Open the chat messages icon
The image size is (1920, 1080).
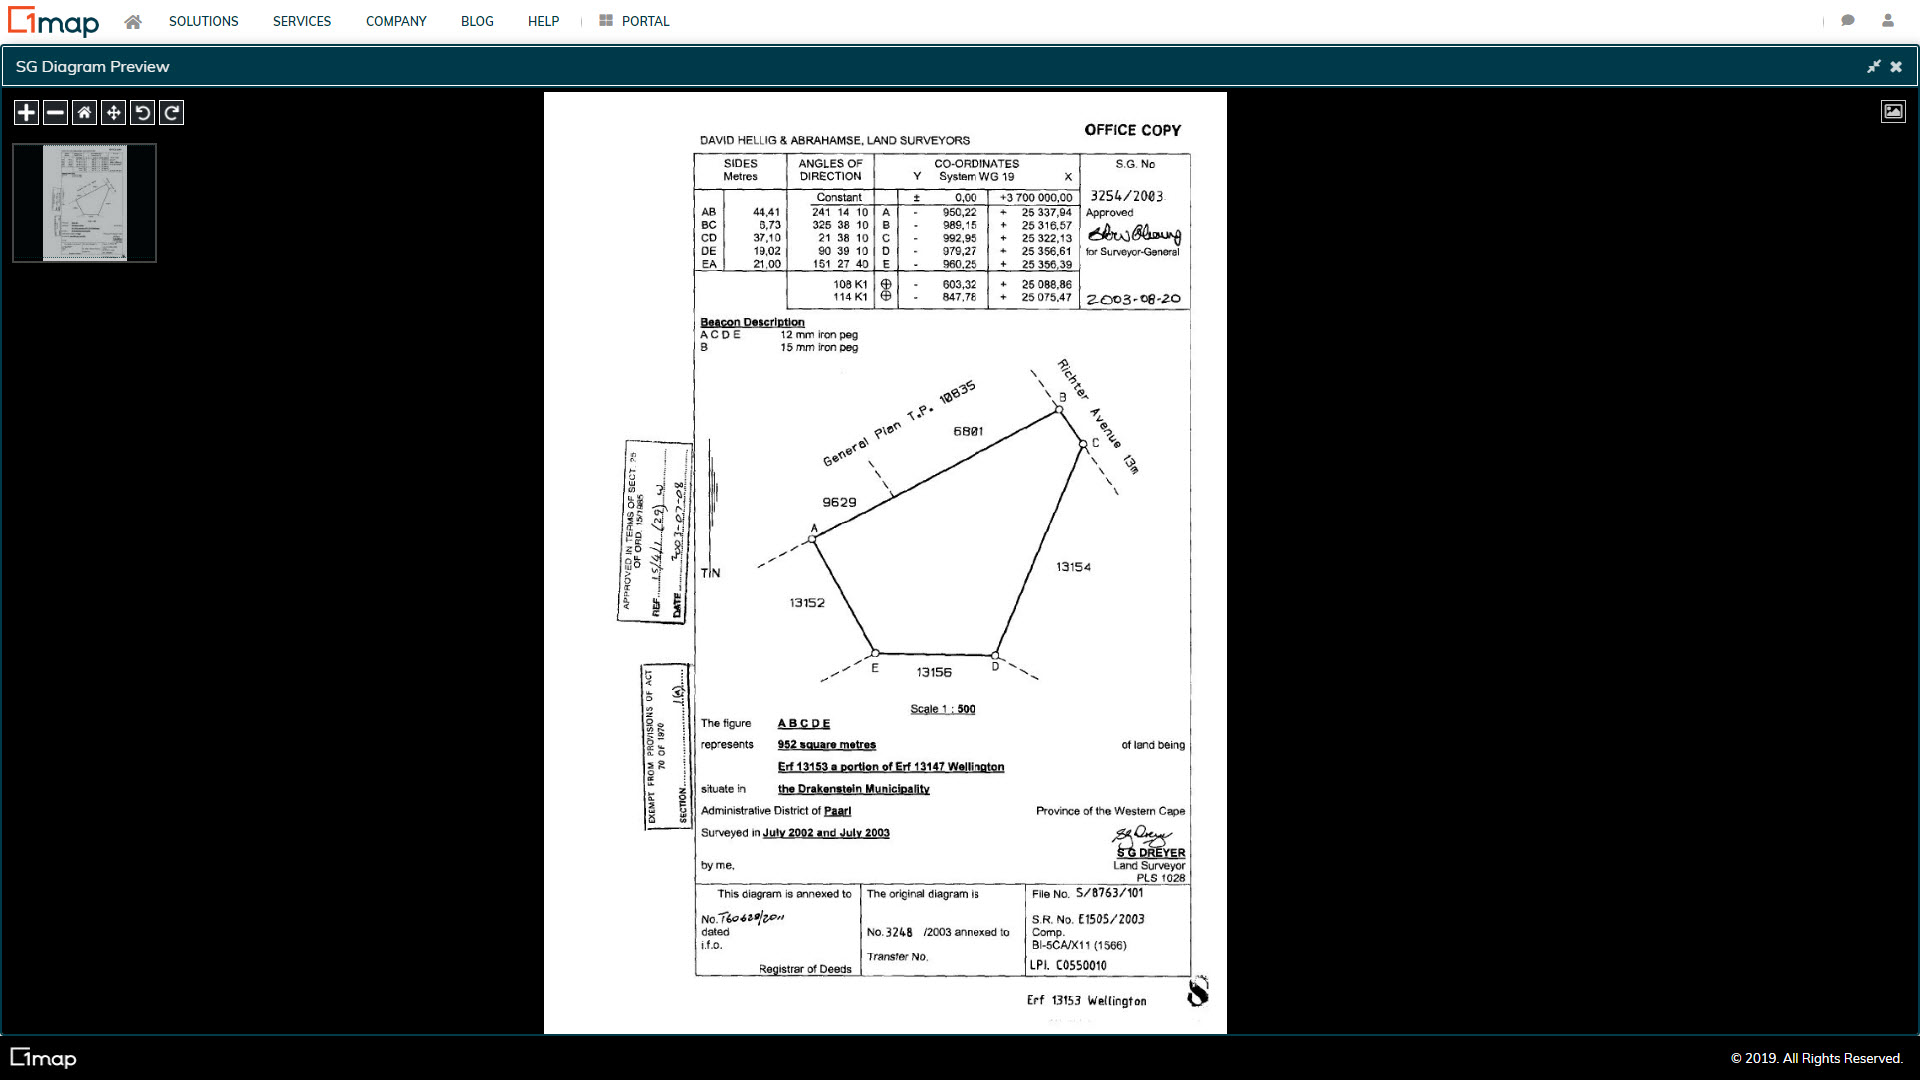tap(1848, 21)
